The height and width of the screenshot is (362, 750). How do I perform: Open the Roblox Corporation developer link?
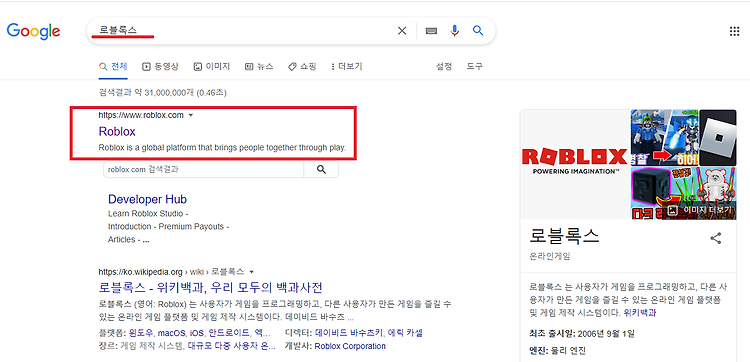pos(350,346)
